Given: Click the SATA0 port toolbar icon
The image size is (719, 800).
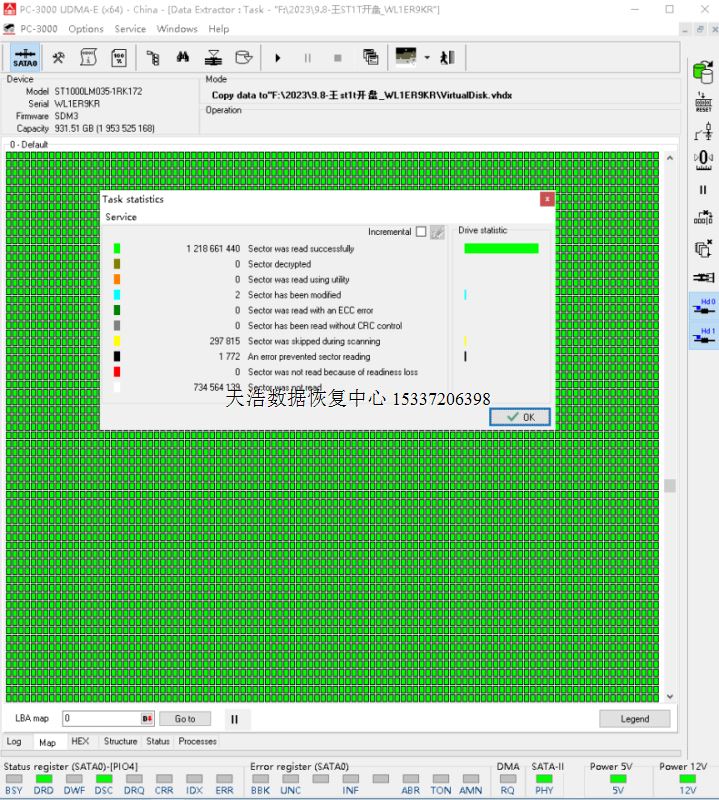Looking at the screenshot, I should tap(25, 58).
